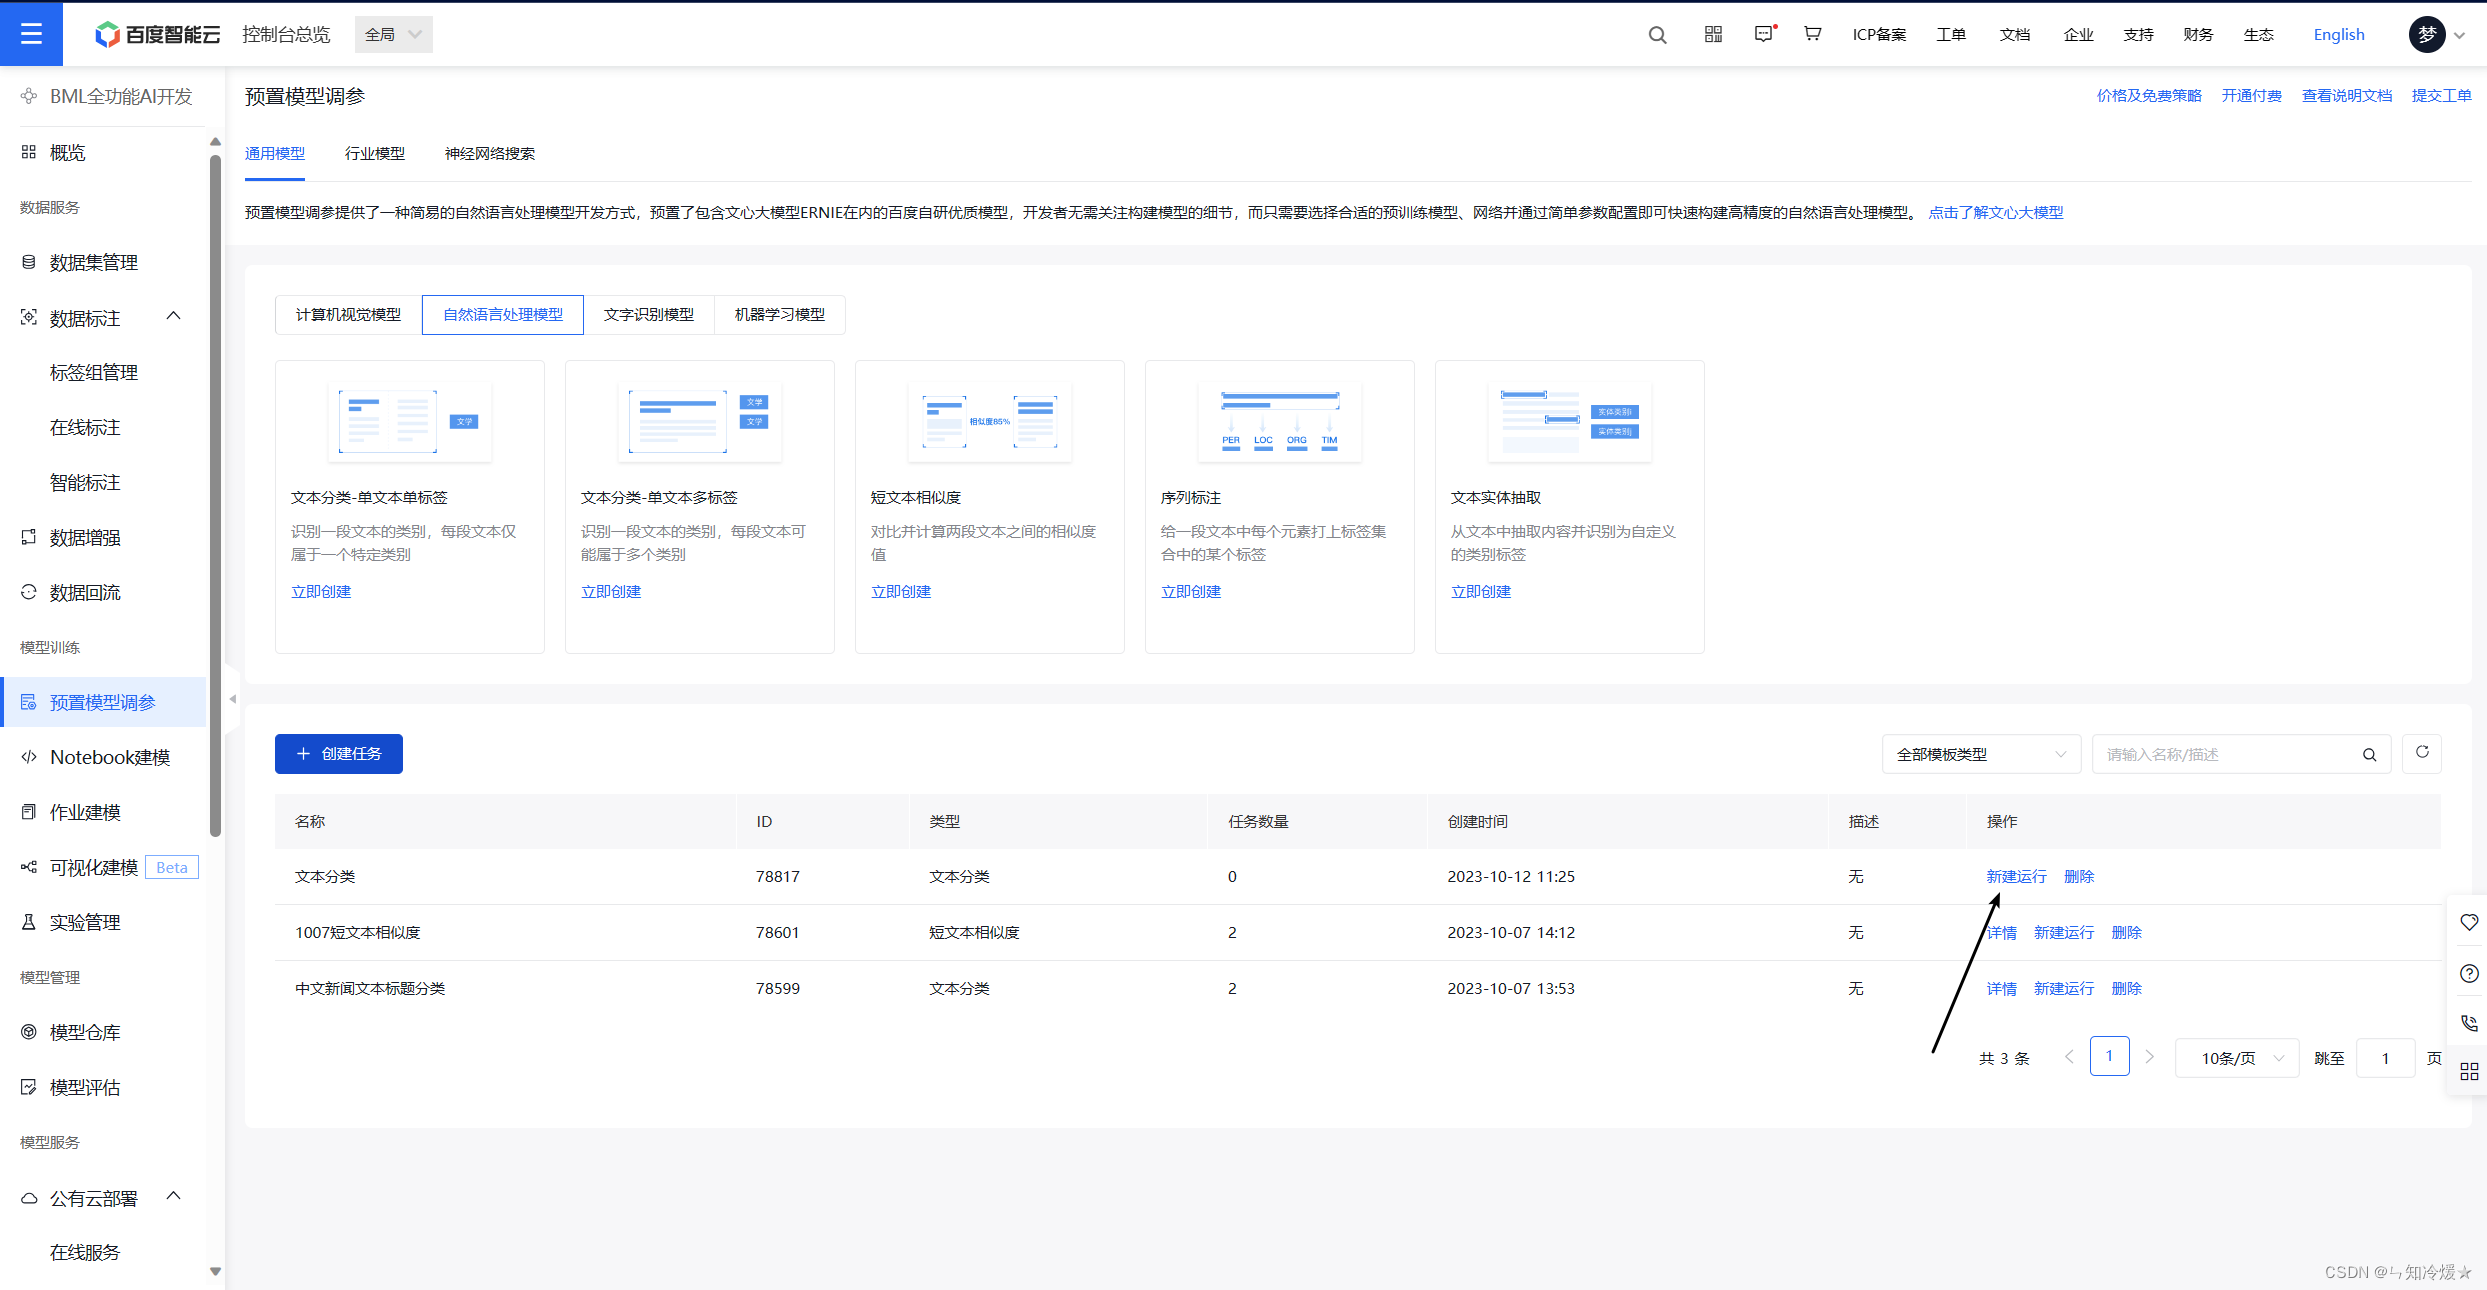The width and height of the screenshot is (2487, 1290).
Task: Open 工单 in top navigation
Action: [1950, 34]
